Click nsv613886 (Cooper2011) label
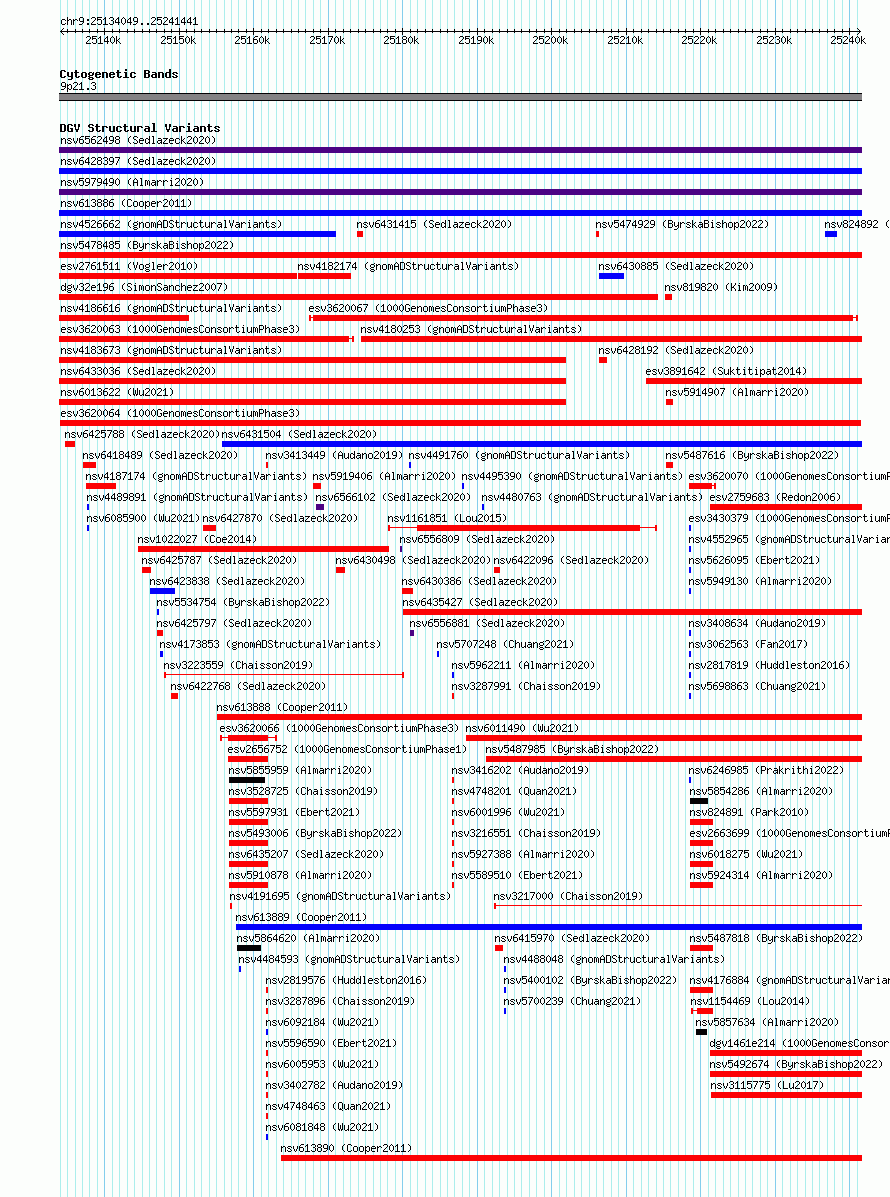Screen dimensions: 890x1197 coord(126,204)
